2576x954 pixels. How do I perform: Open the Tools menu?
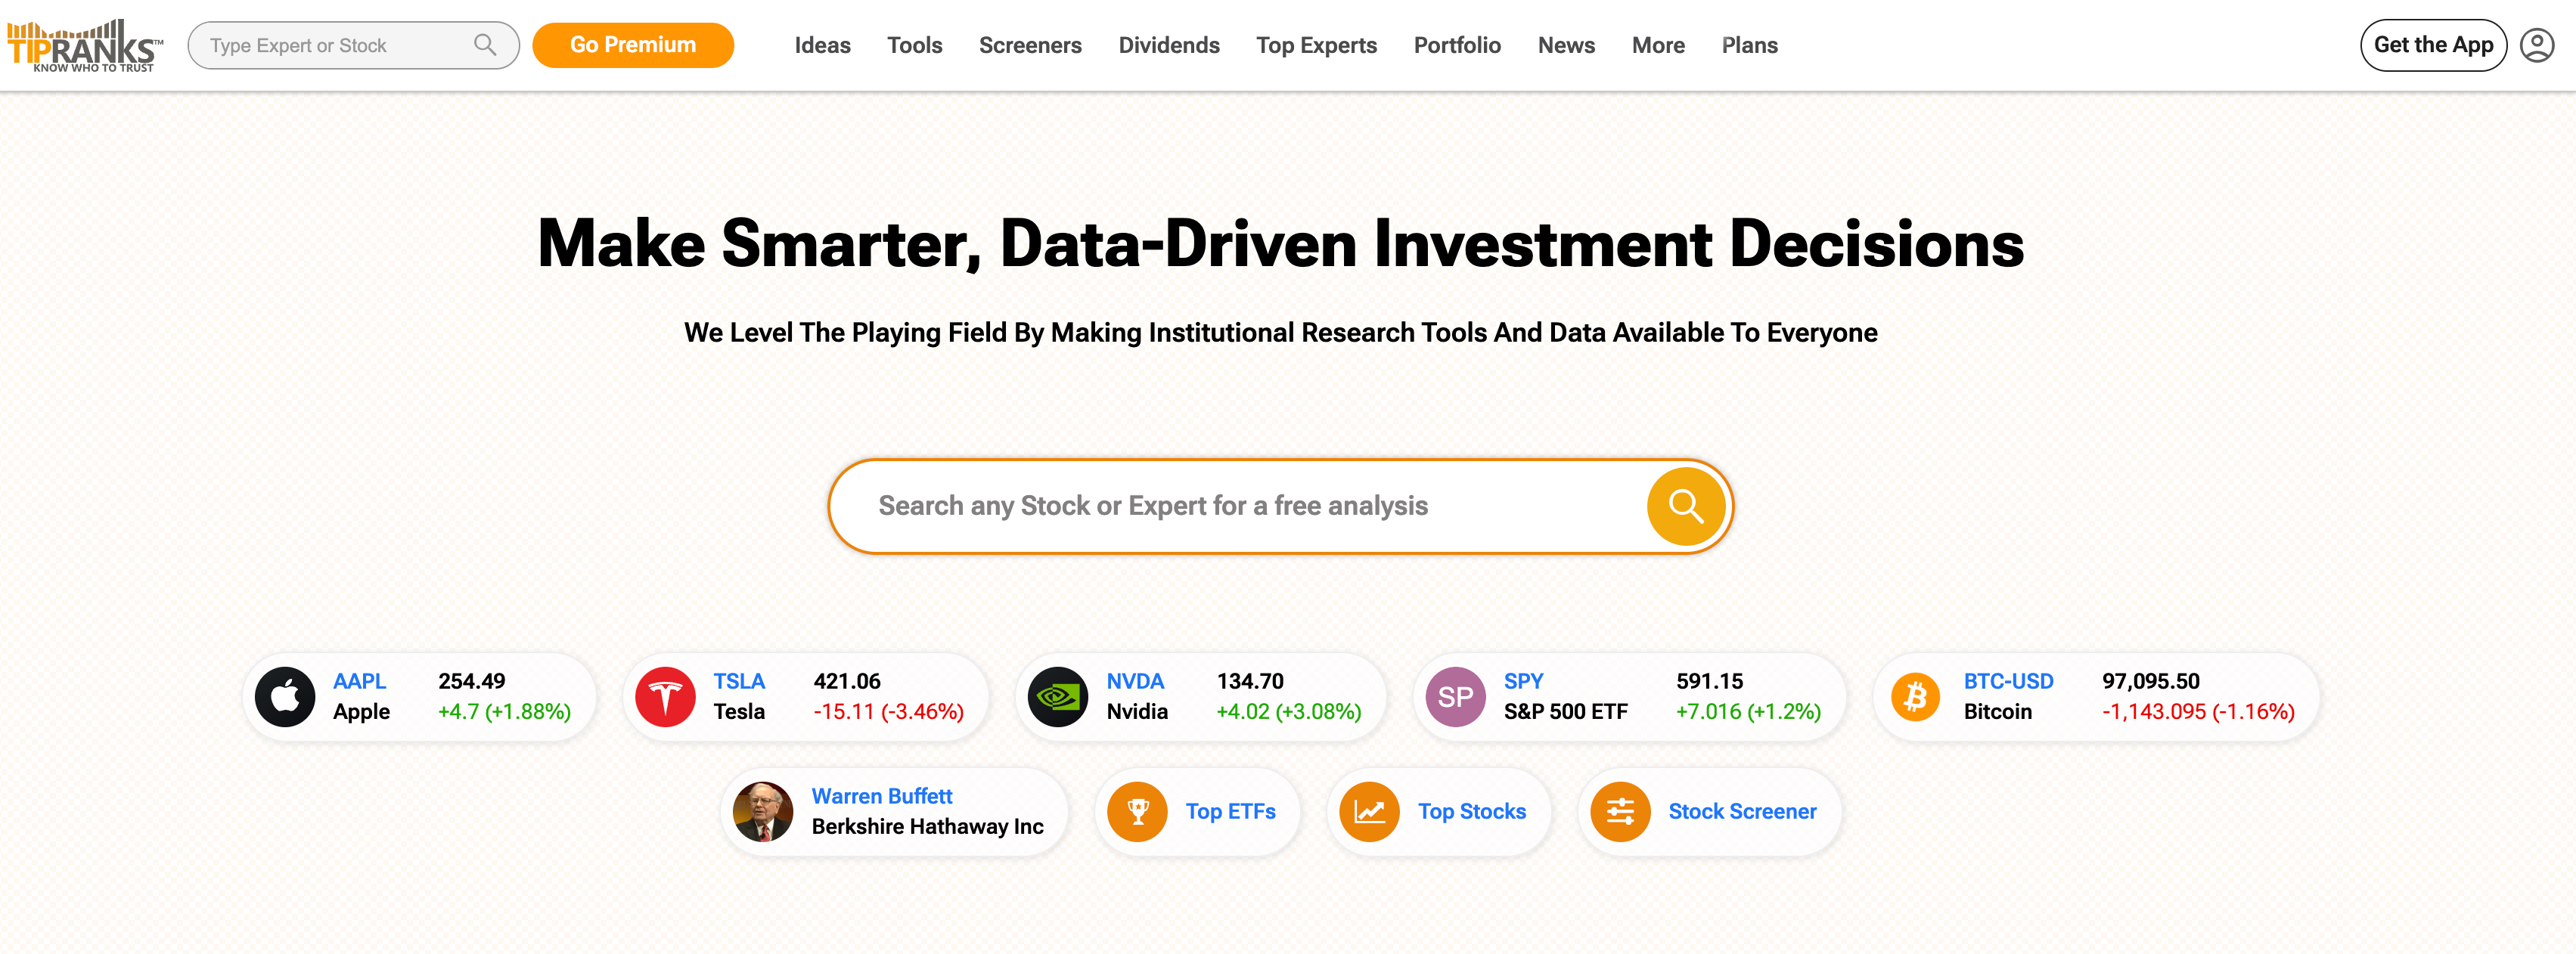[914, 45]
